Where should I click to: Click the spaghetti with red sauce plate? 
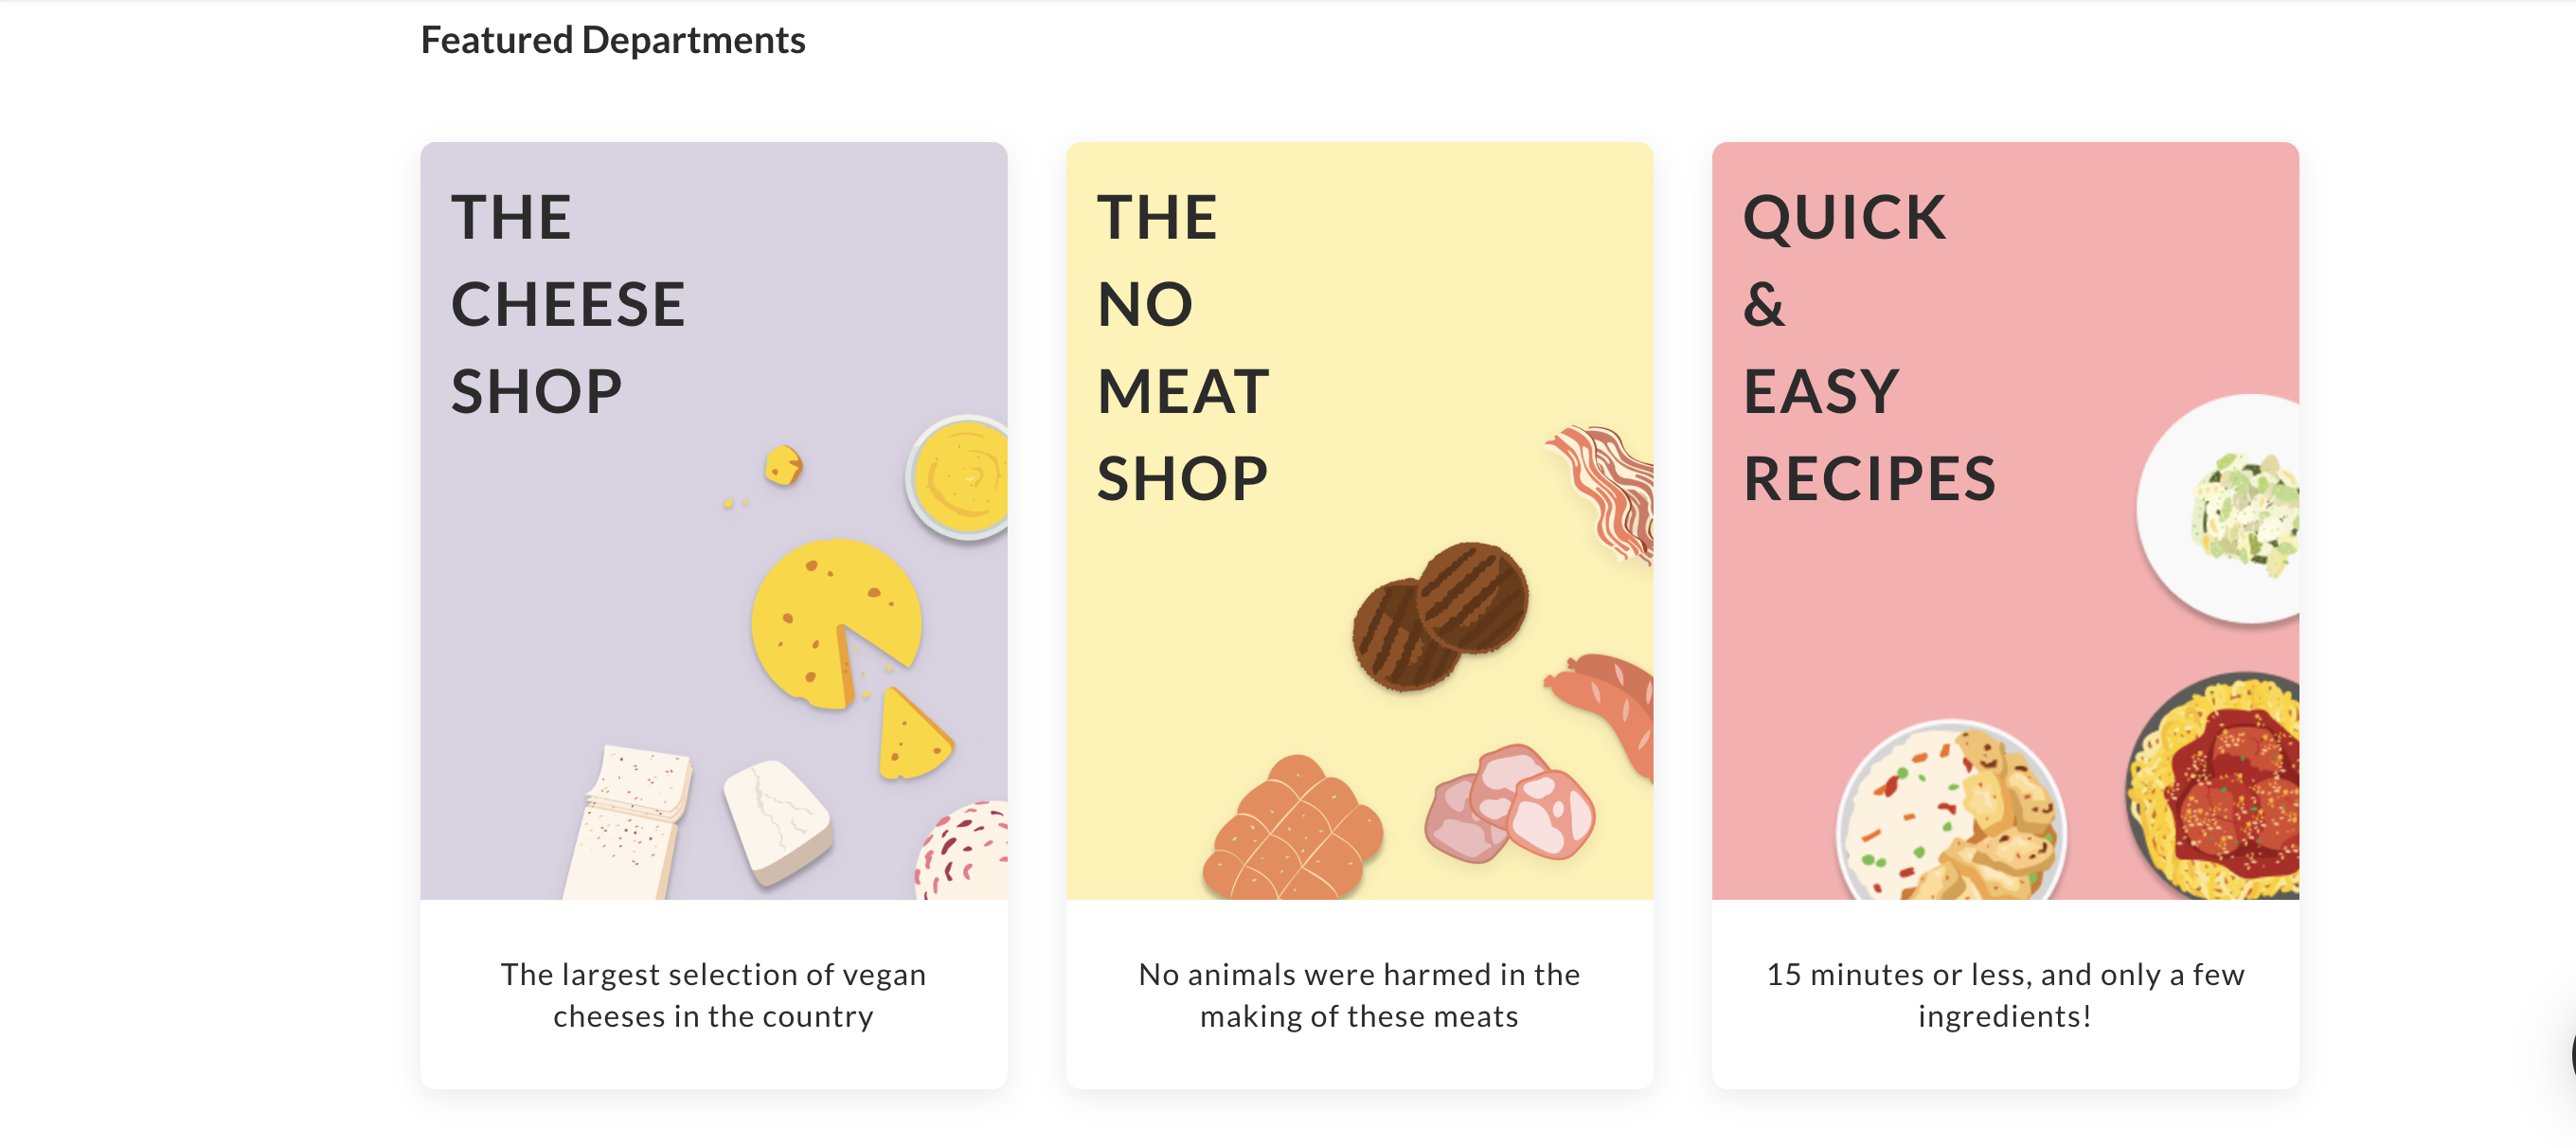(2220, 790)
